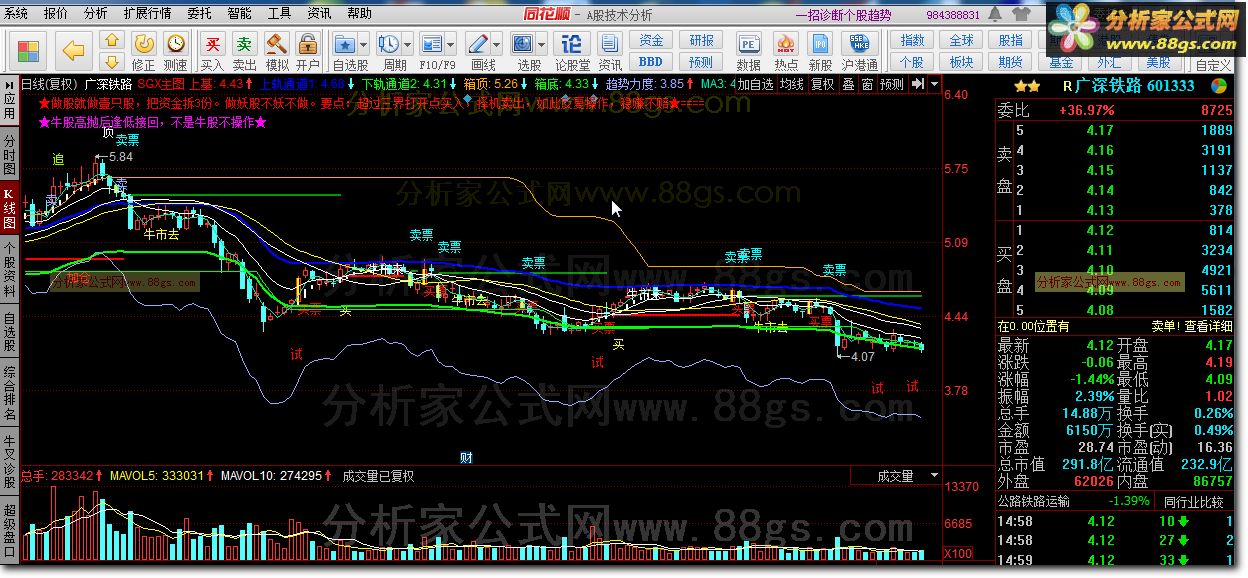Image resolution: width=1248 pixels, height=578 pixels.
Task: Open the 选股 (stock picker) icon
Action: 523,45
